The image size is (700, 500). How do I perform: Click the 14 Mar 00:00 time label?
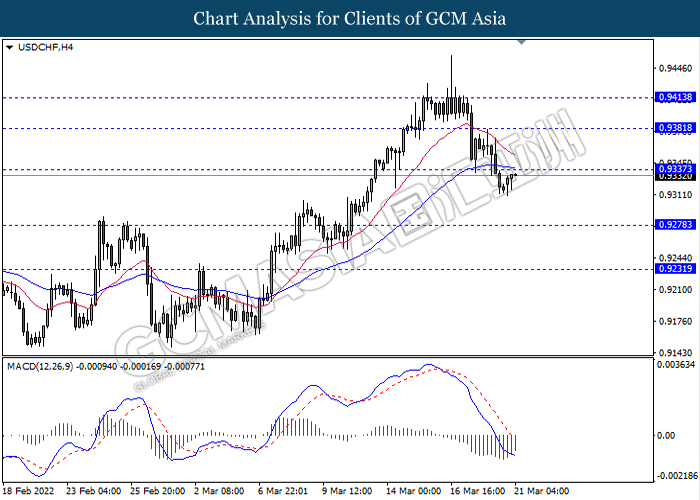pos(413,491)
